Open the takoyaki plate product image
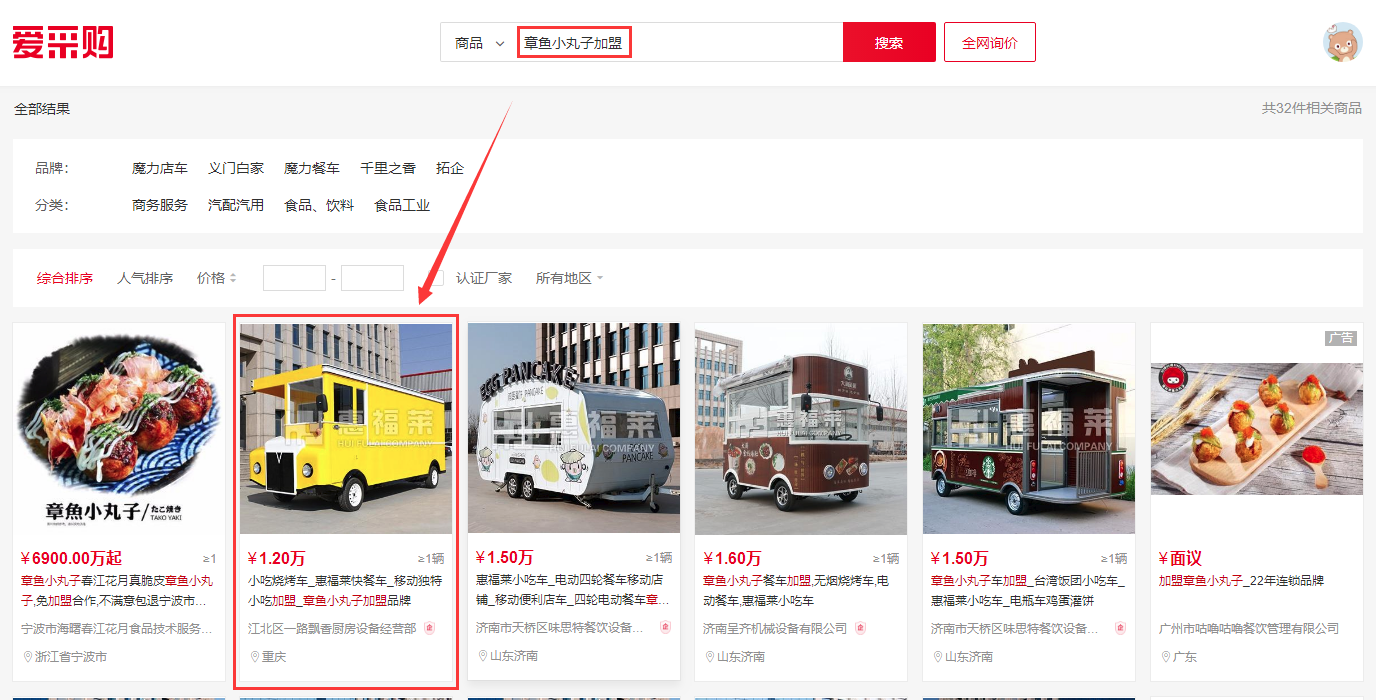 point(118,428)
